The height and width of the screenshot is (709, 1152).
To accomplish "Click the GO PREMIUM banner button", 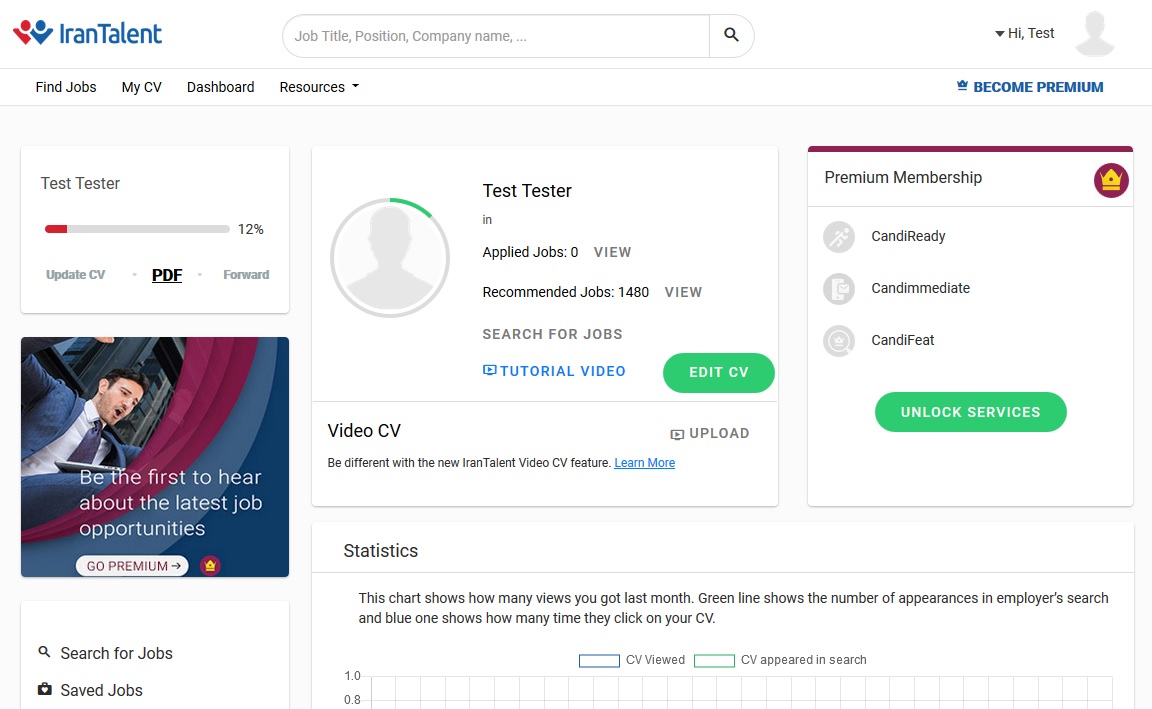I will [x=133, y=566].
